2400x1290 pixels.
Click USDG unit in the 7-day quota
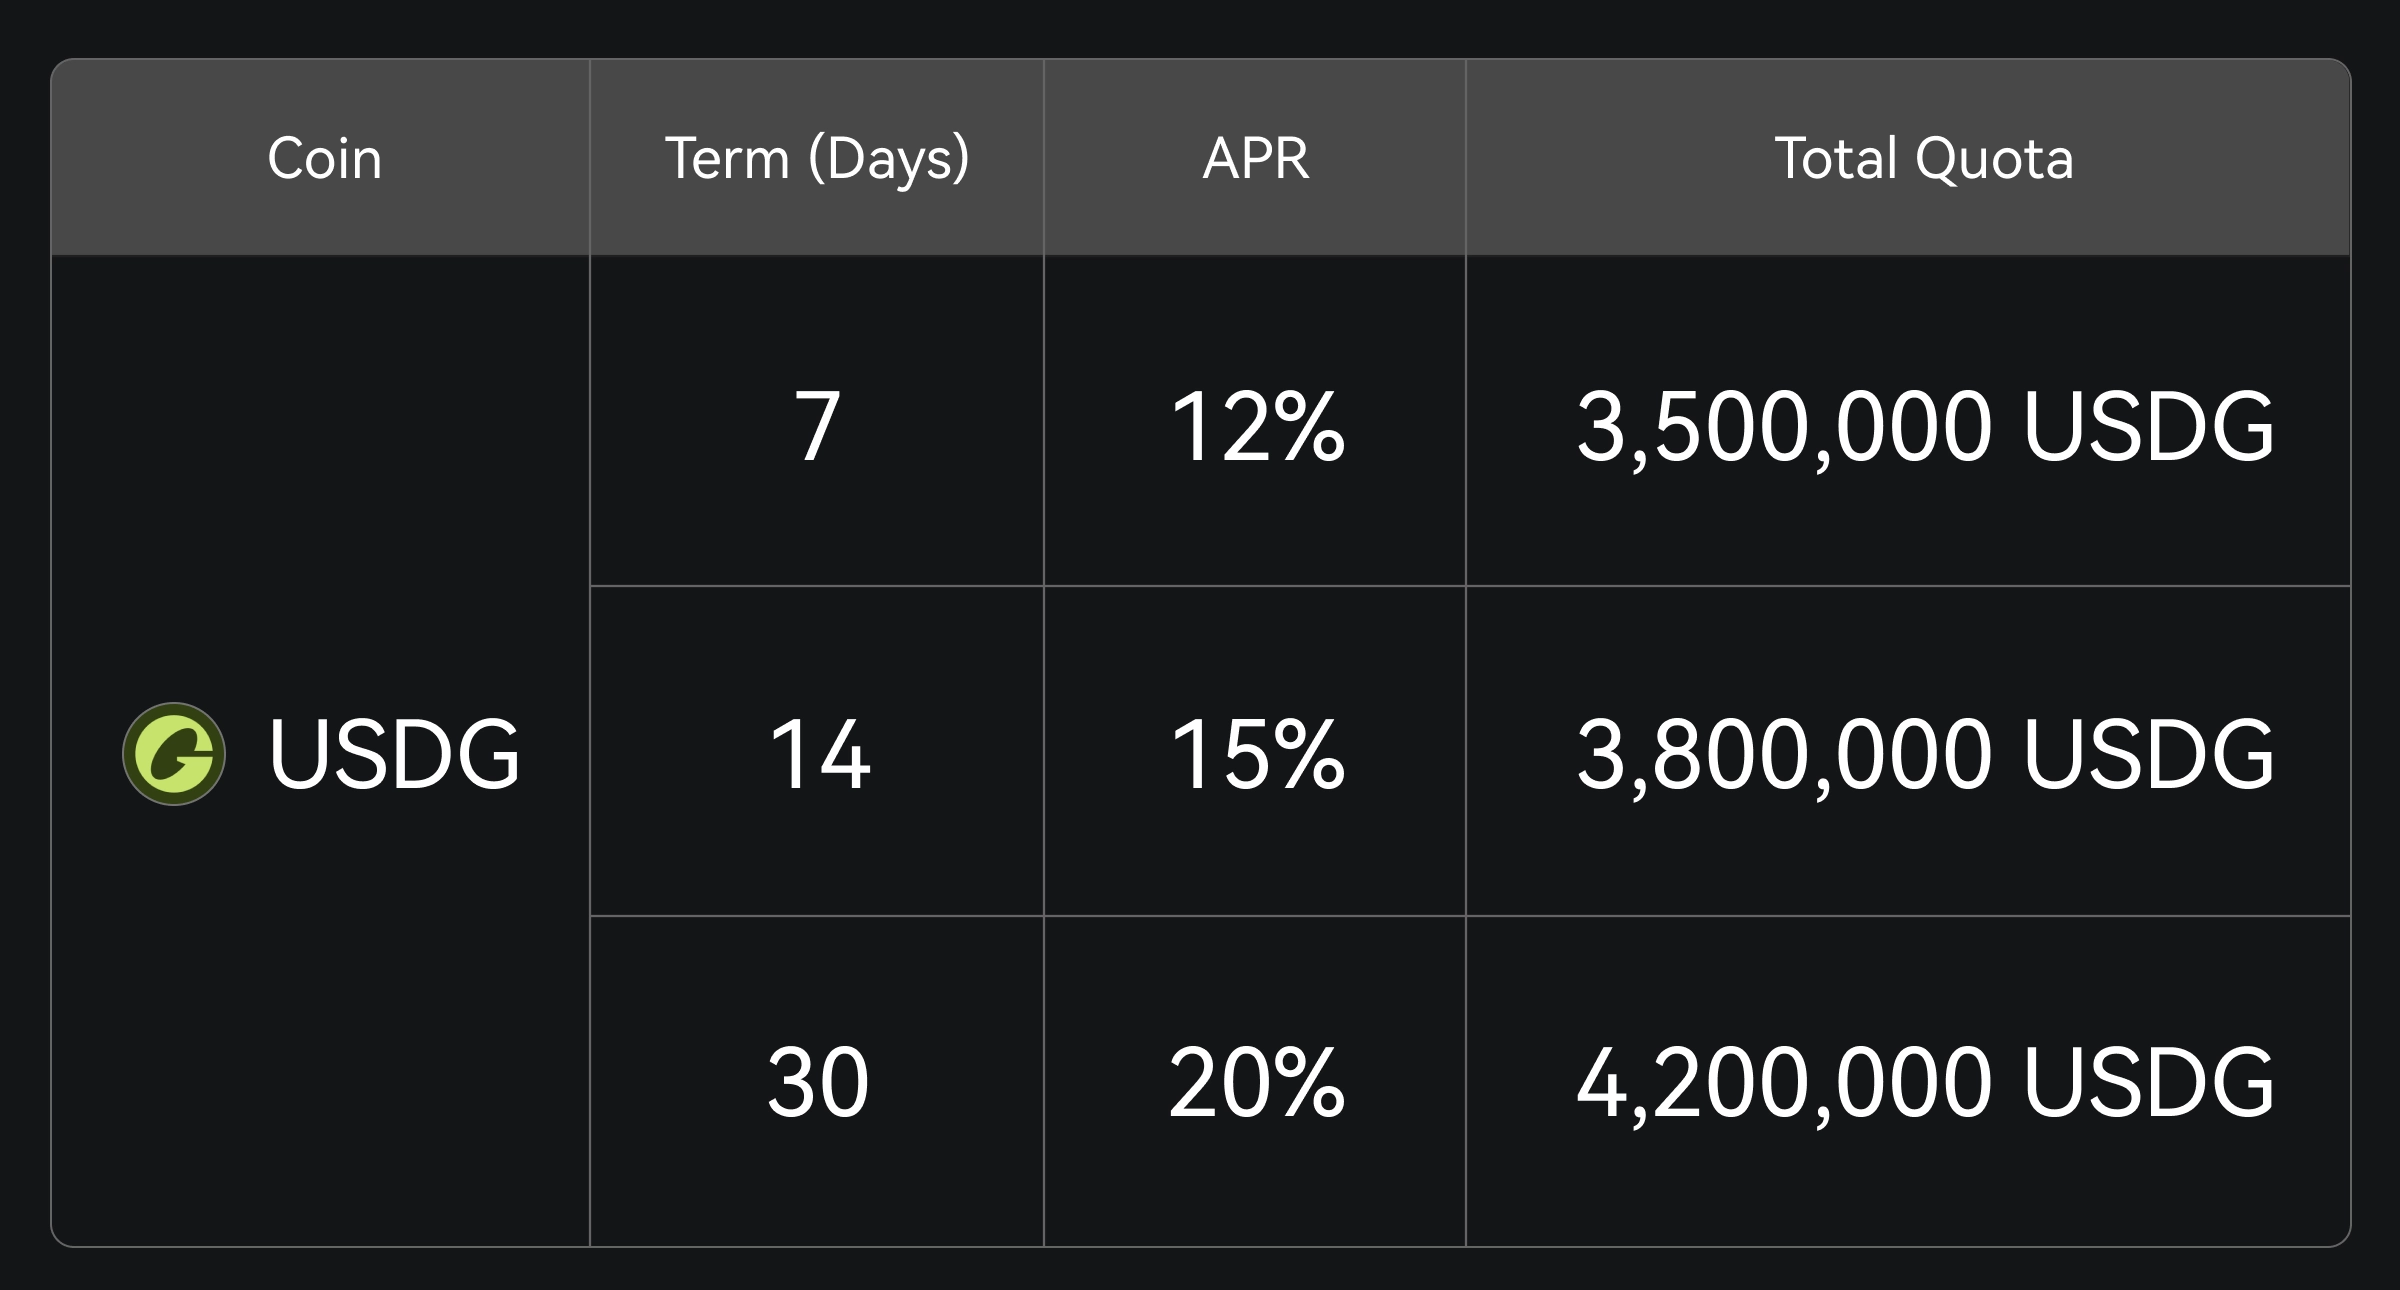(2148, 426)
